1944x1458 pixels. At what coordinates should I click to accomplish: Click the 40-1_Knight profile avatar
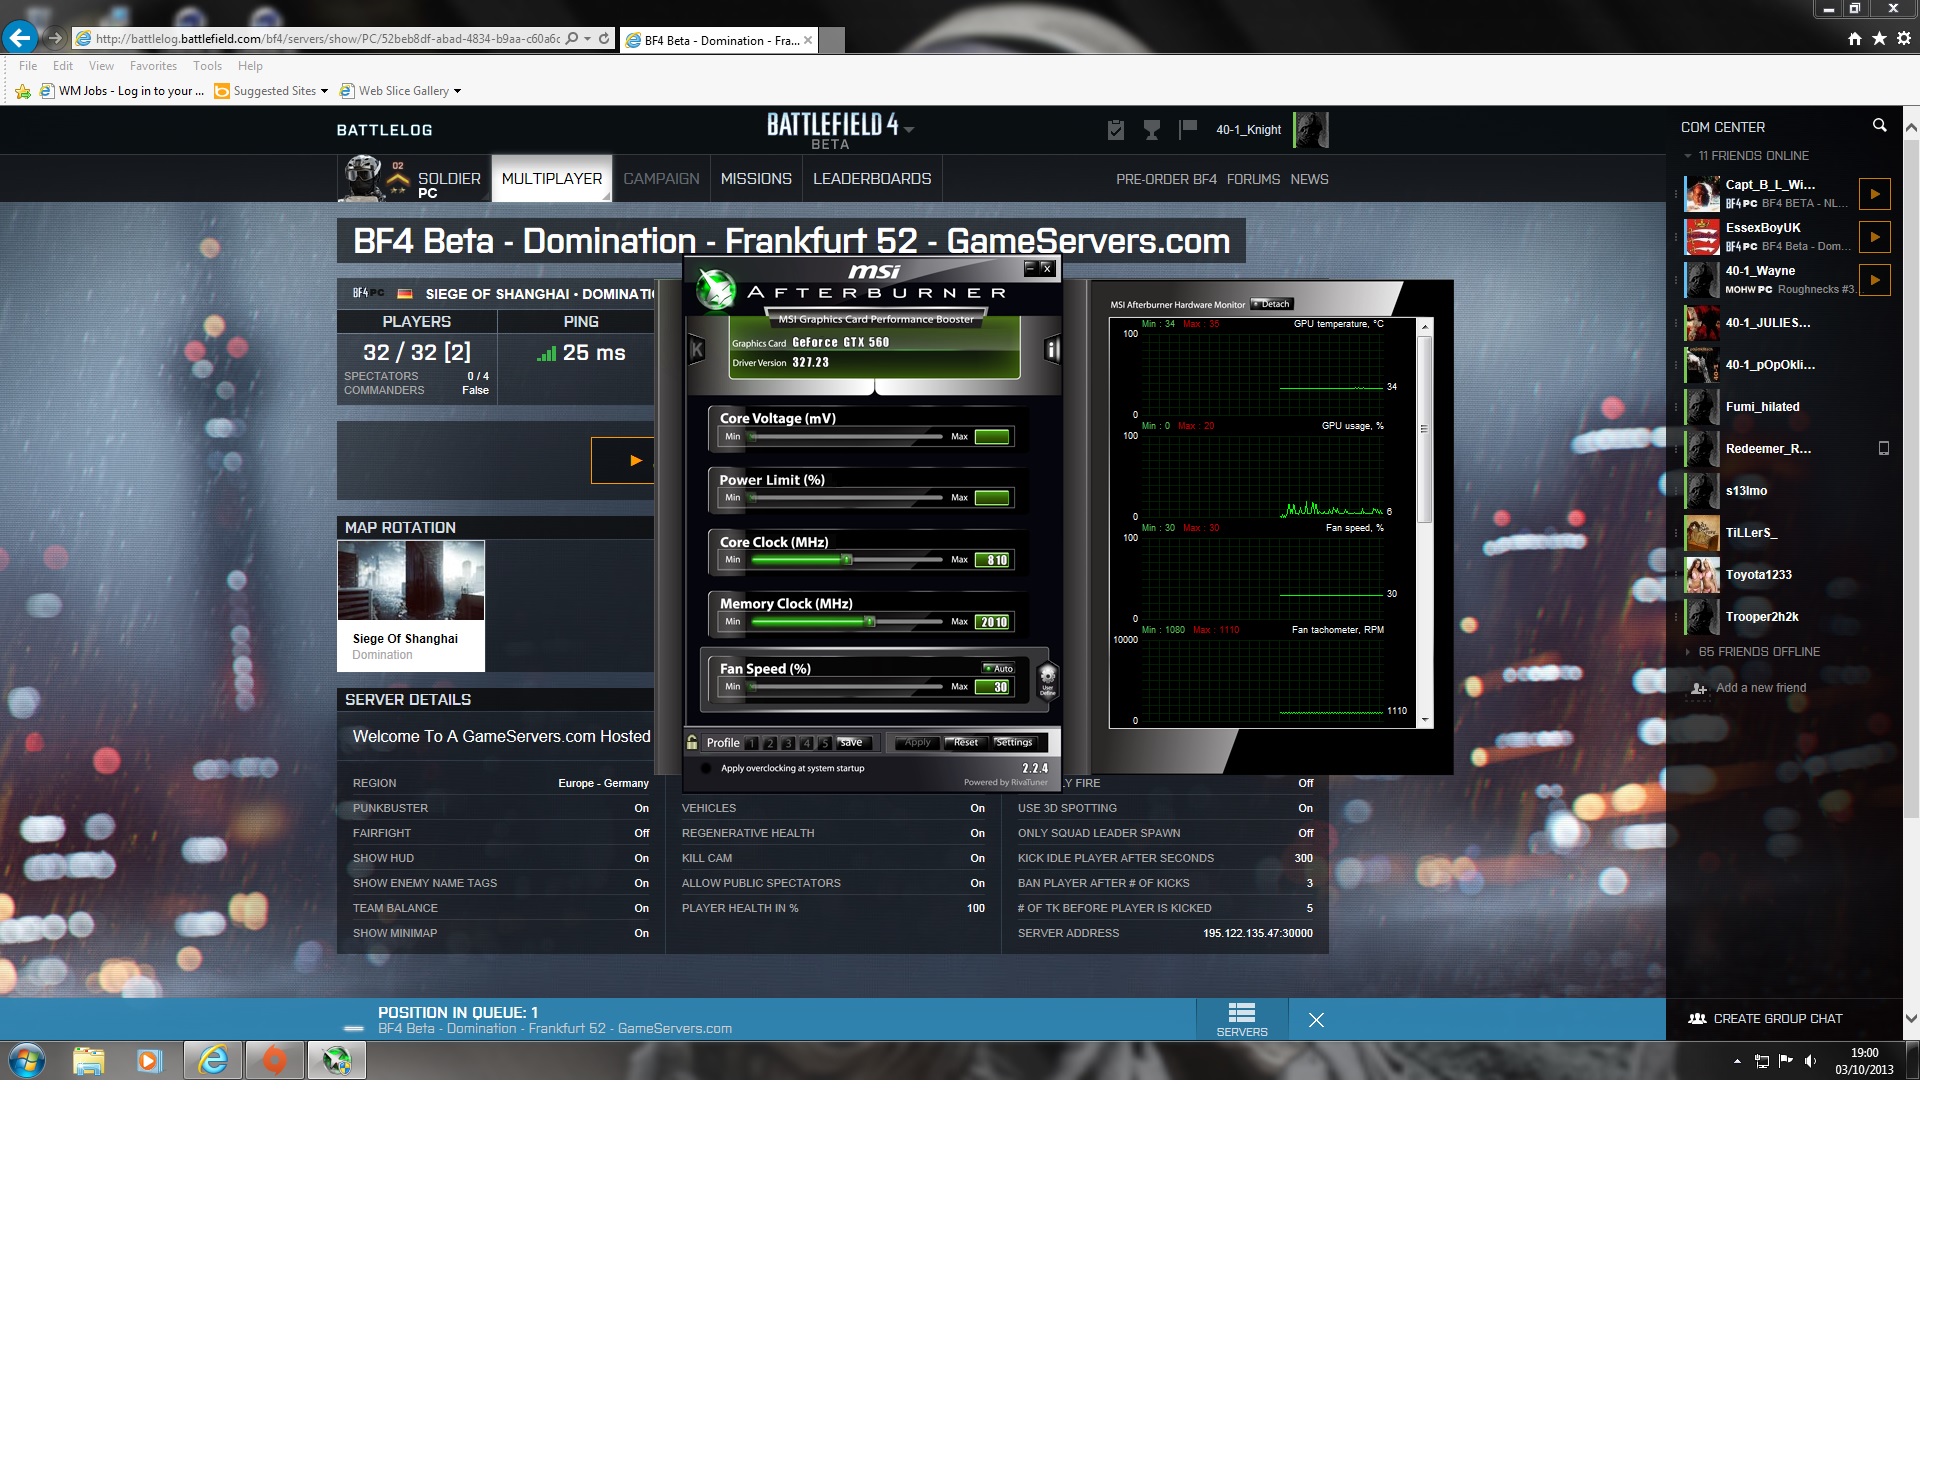click(1310, 130)
